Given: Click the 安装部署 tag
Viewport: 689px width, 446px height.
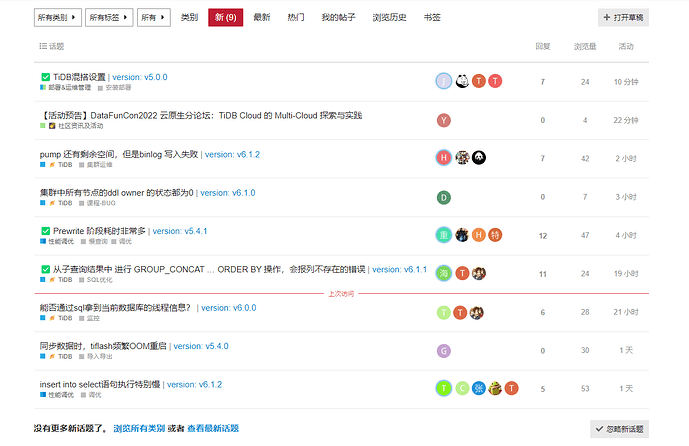Looking at the screenshot, I should [115, 88].
